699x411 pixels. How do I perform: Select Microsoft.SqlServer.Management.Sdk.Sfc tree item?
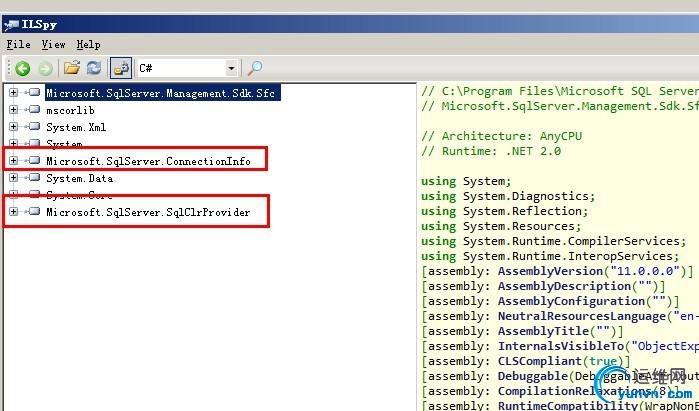(163, 93)
